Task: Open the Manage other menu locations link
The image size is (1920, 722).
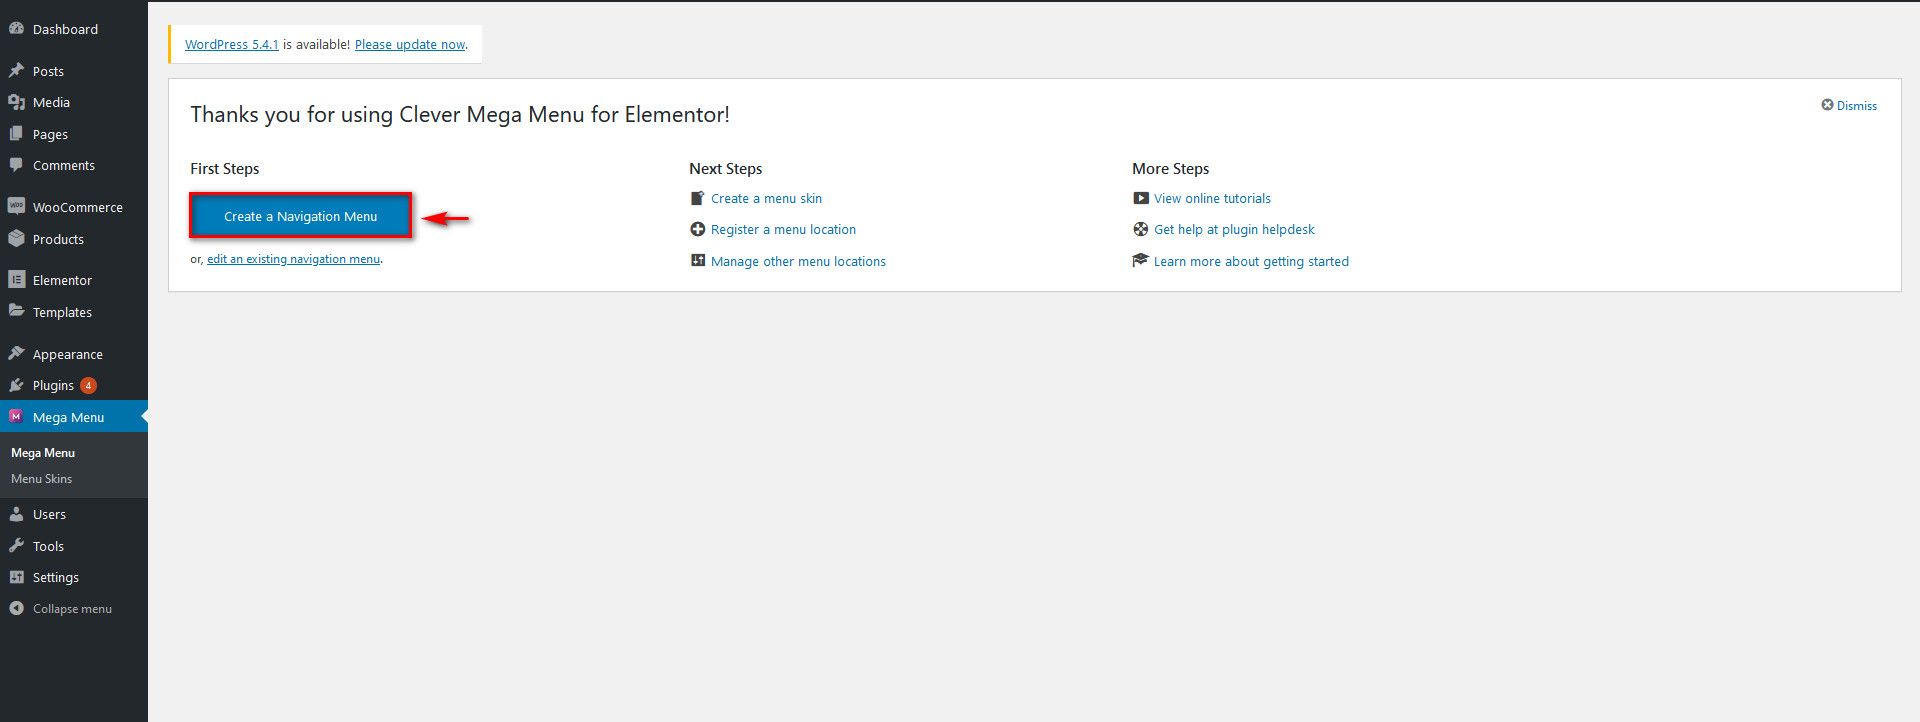Action: pyautogui.click(x=798, y=261)
